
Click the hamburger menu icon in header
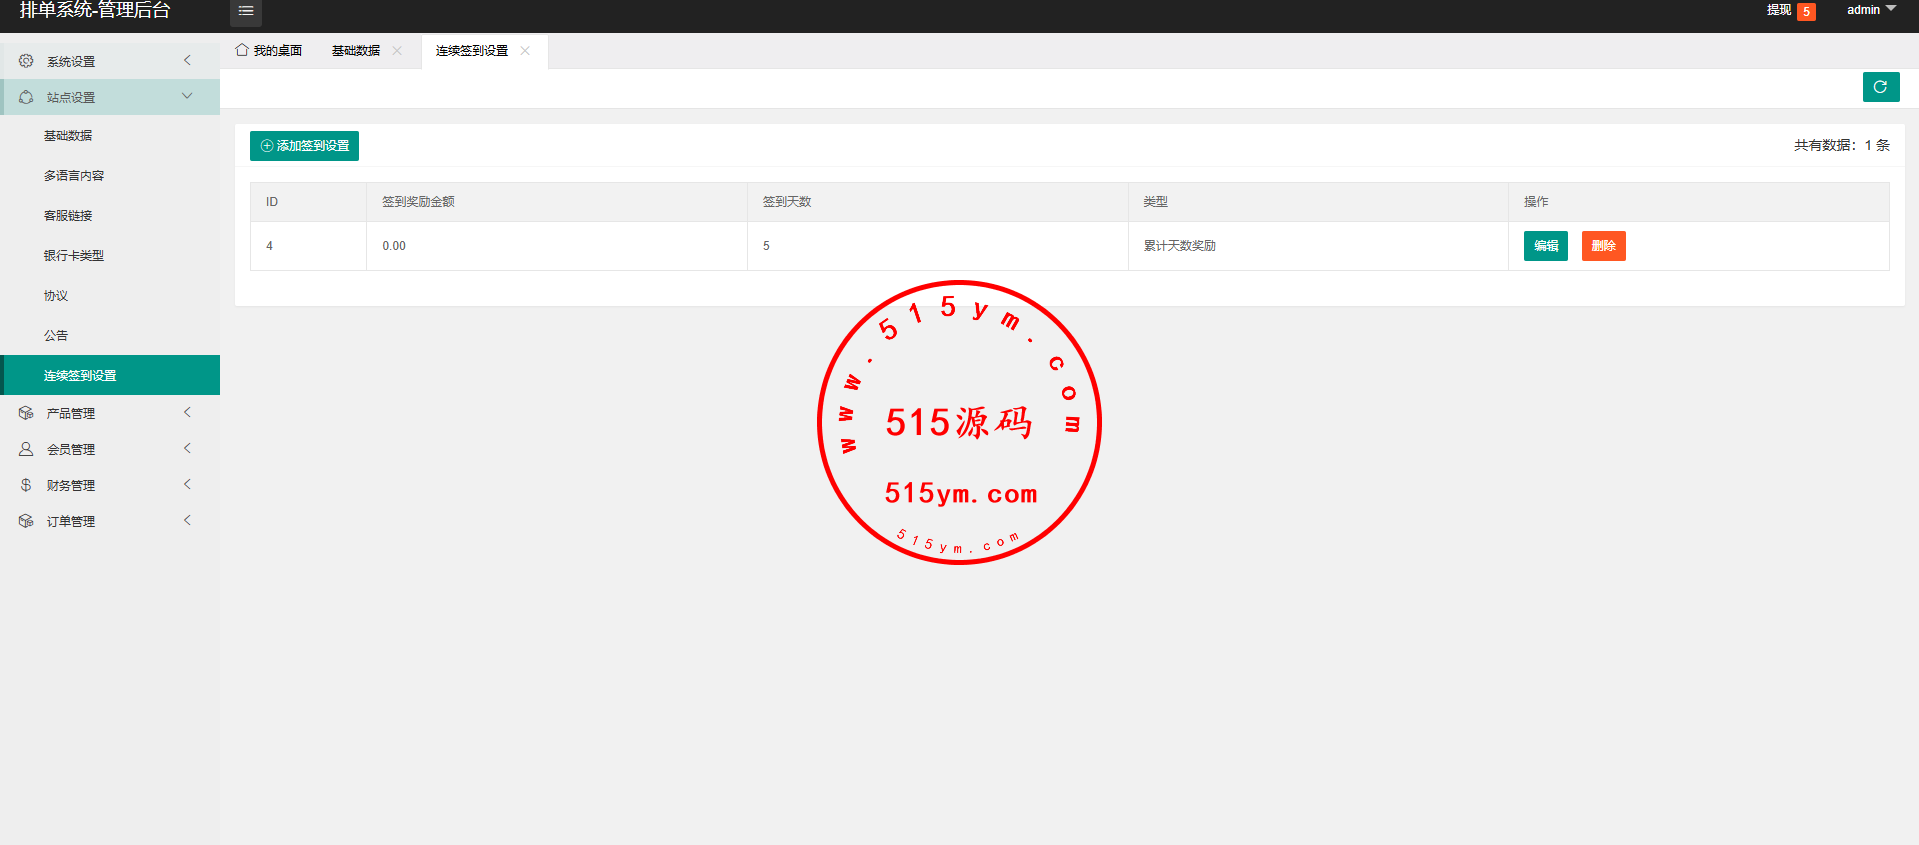tap(245, 11)
